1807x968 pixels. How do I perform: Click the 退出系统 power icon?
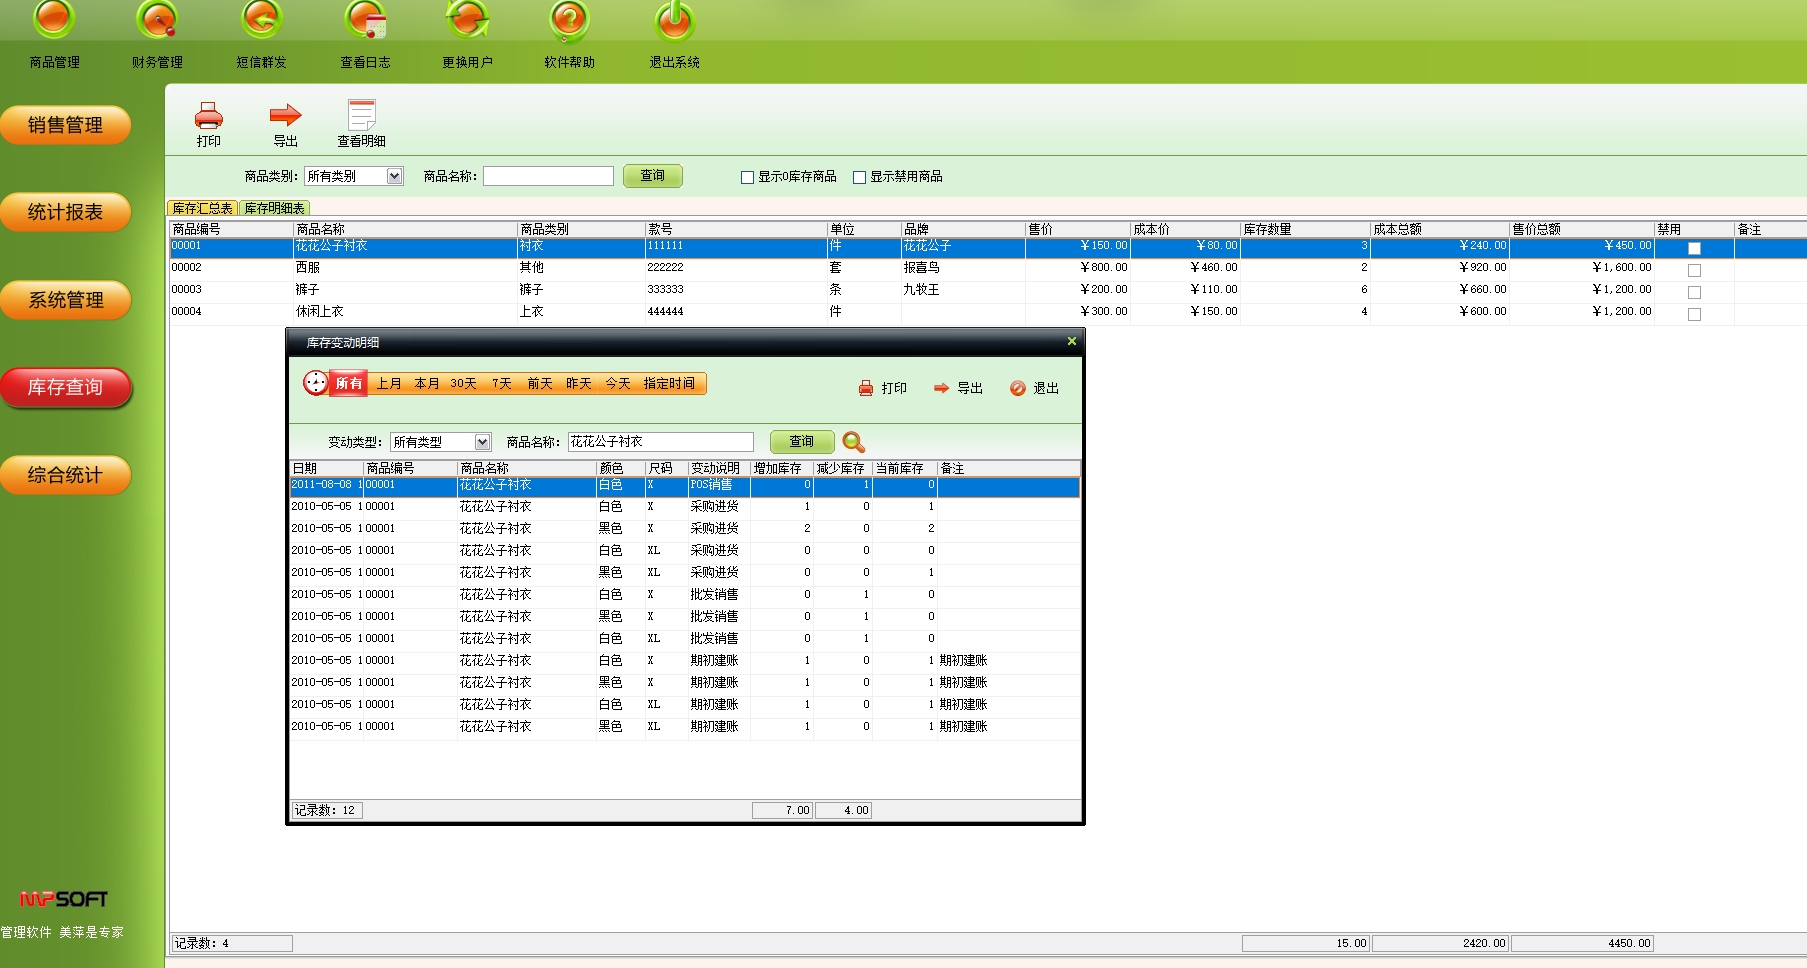coord(674,22)
